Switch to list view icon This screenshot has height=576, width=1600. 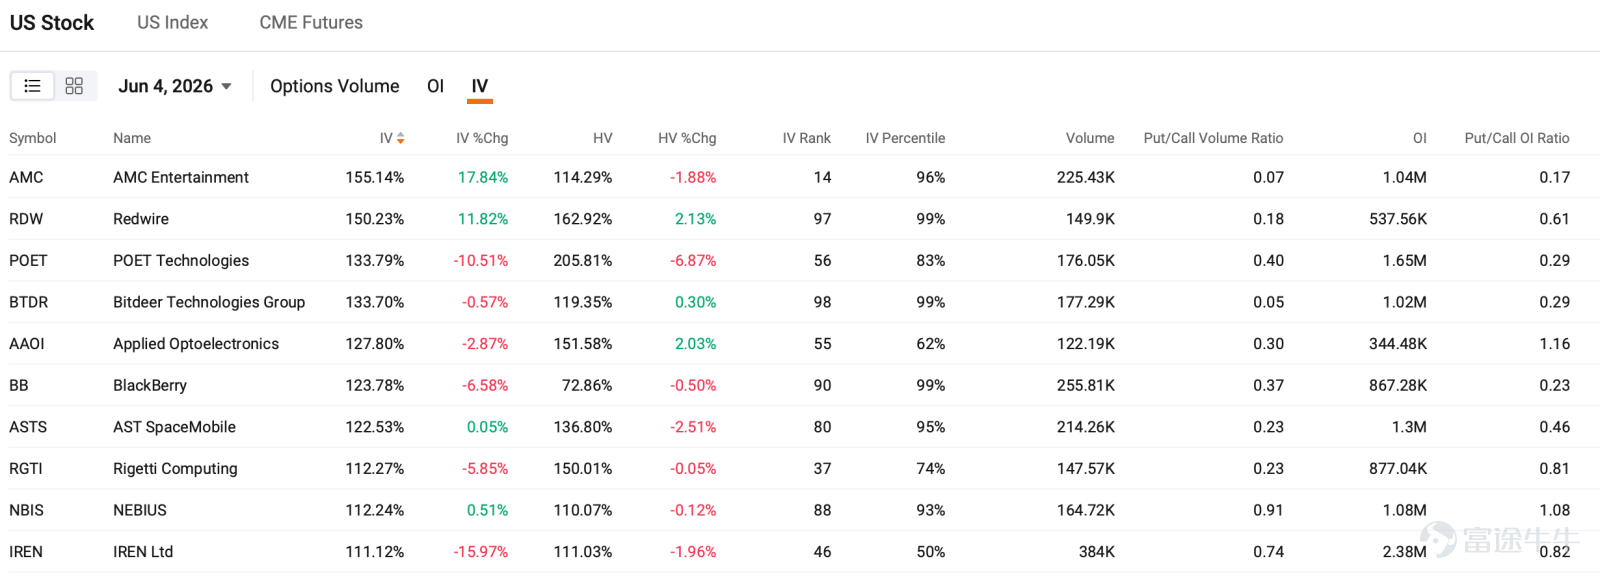point(32,86)
